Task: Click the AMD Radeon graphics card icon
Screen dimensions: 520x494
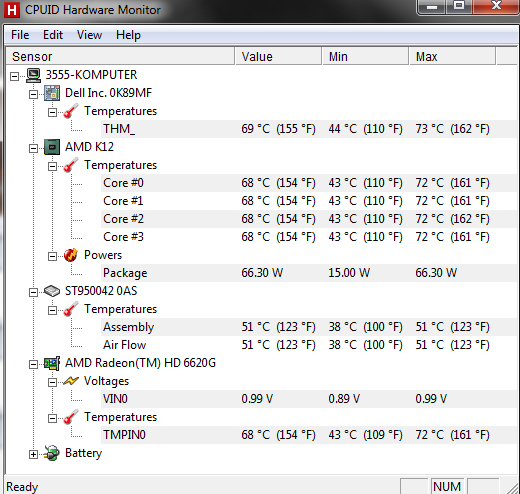Action: pyautogui.click(x=52, y=363)
